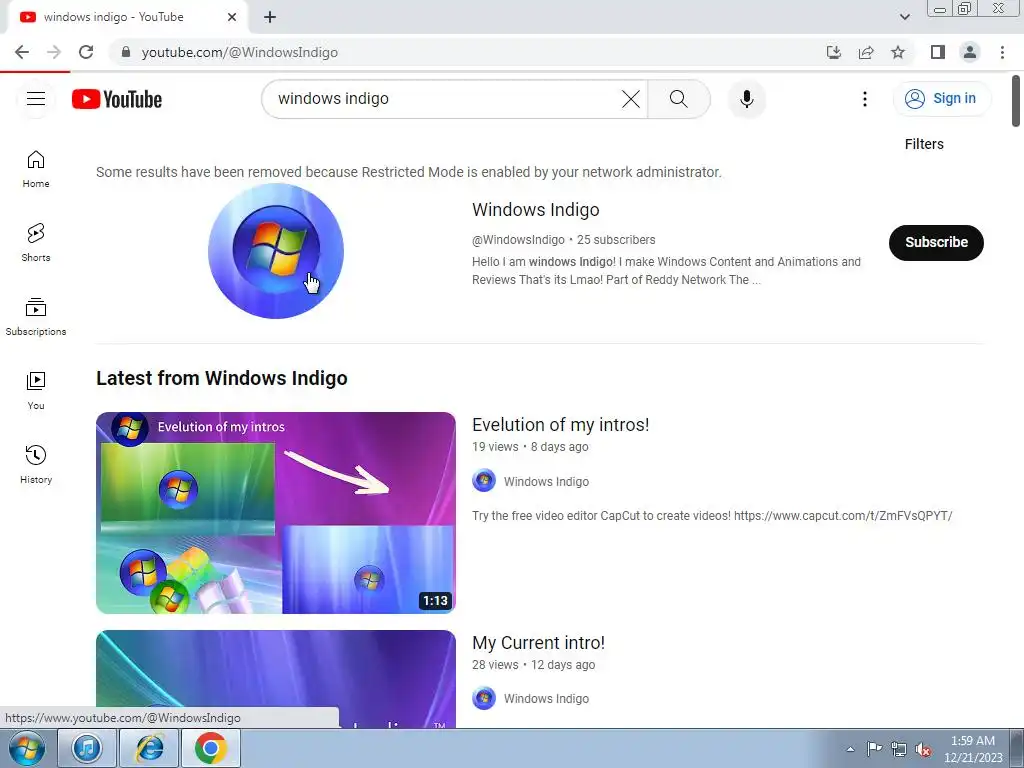The width and height of the screenshot is (1024, 768).
Task: Reload the page
Action: pos(86,52)
